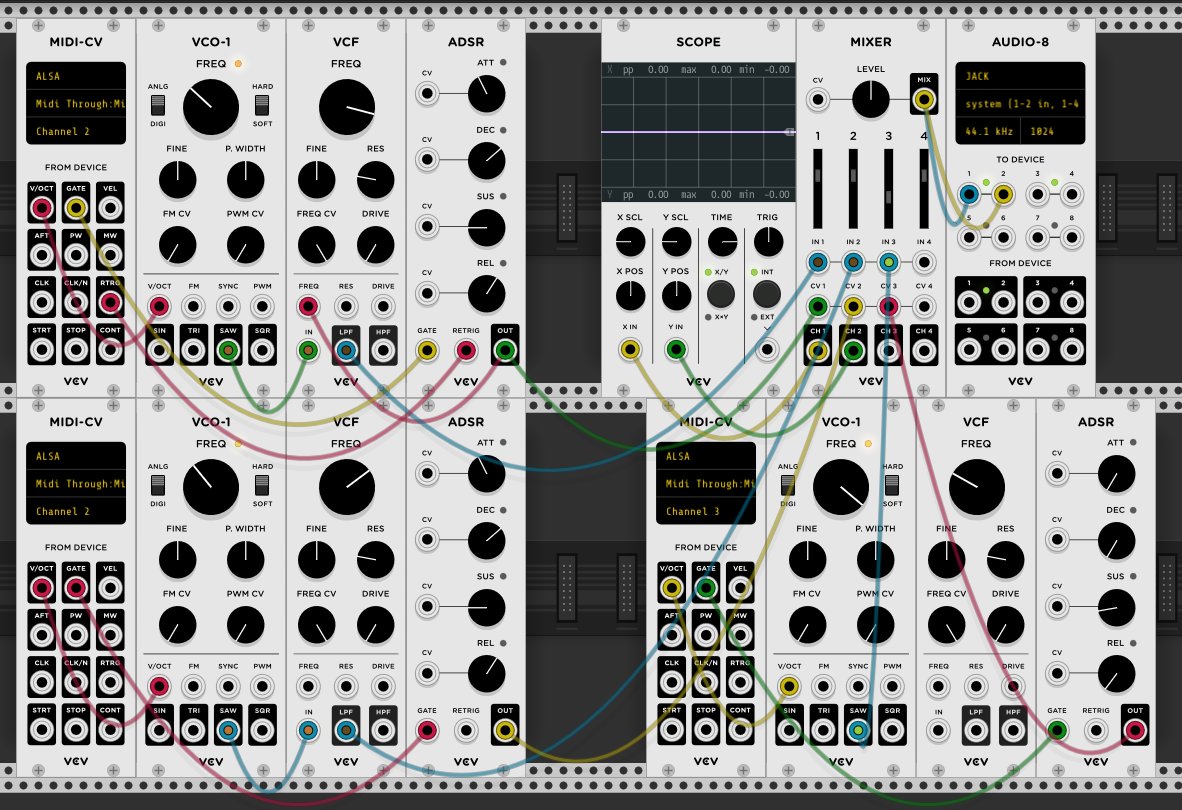Click the TIME knob on the SCOPE
Image resolution: width=1182 pixels, height=810 pixels.
(722, 242)
